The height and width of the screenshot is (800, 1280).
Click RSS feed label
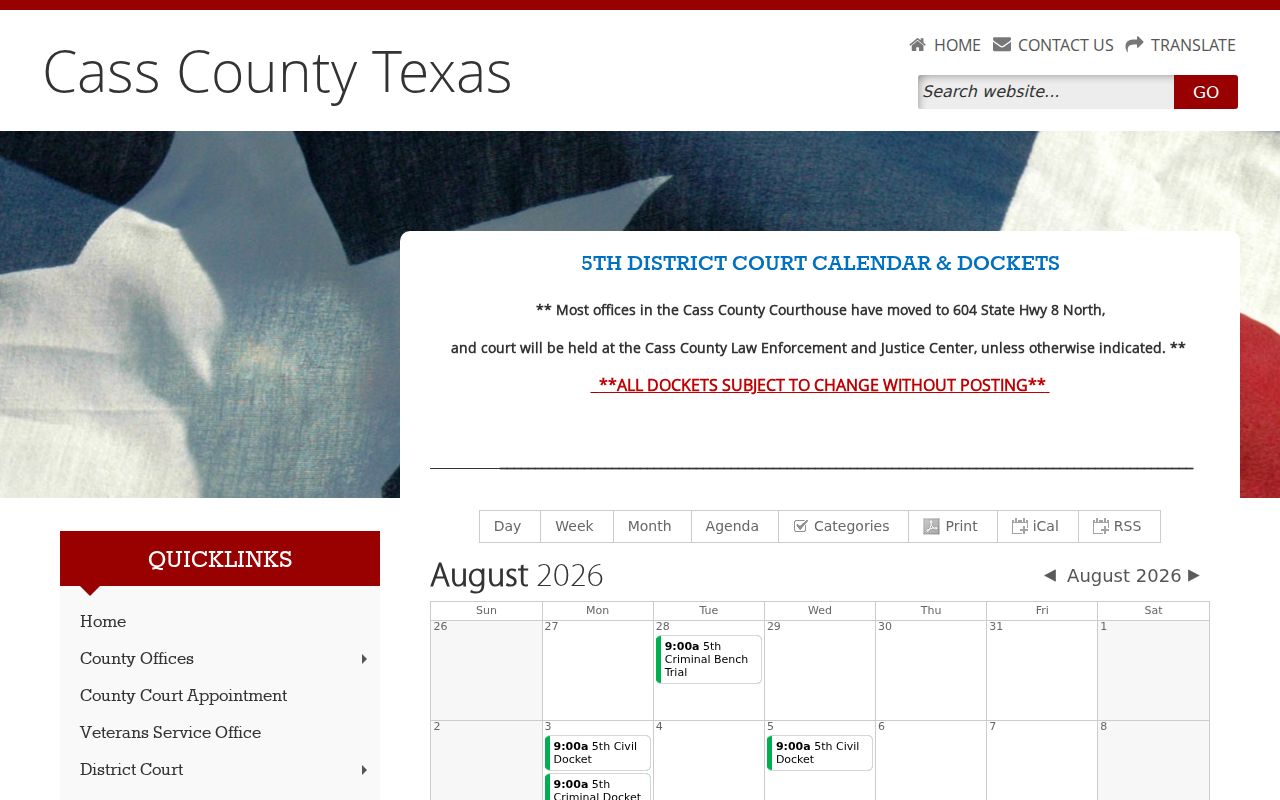1127,526
